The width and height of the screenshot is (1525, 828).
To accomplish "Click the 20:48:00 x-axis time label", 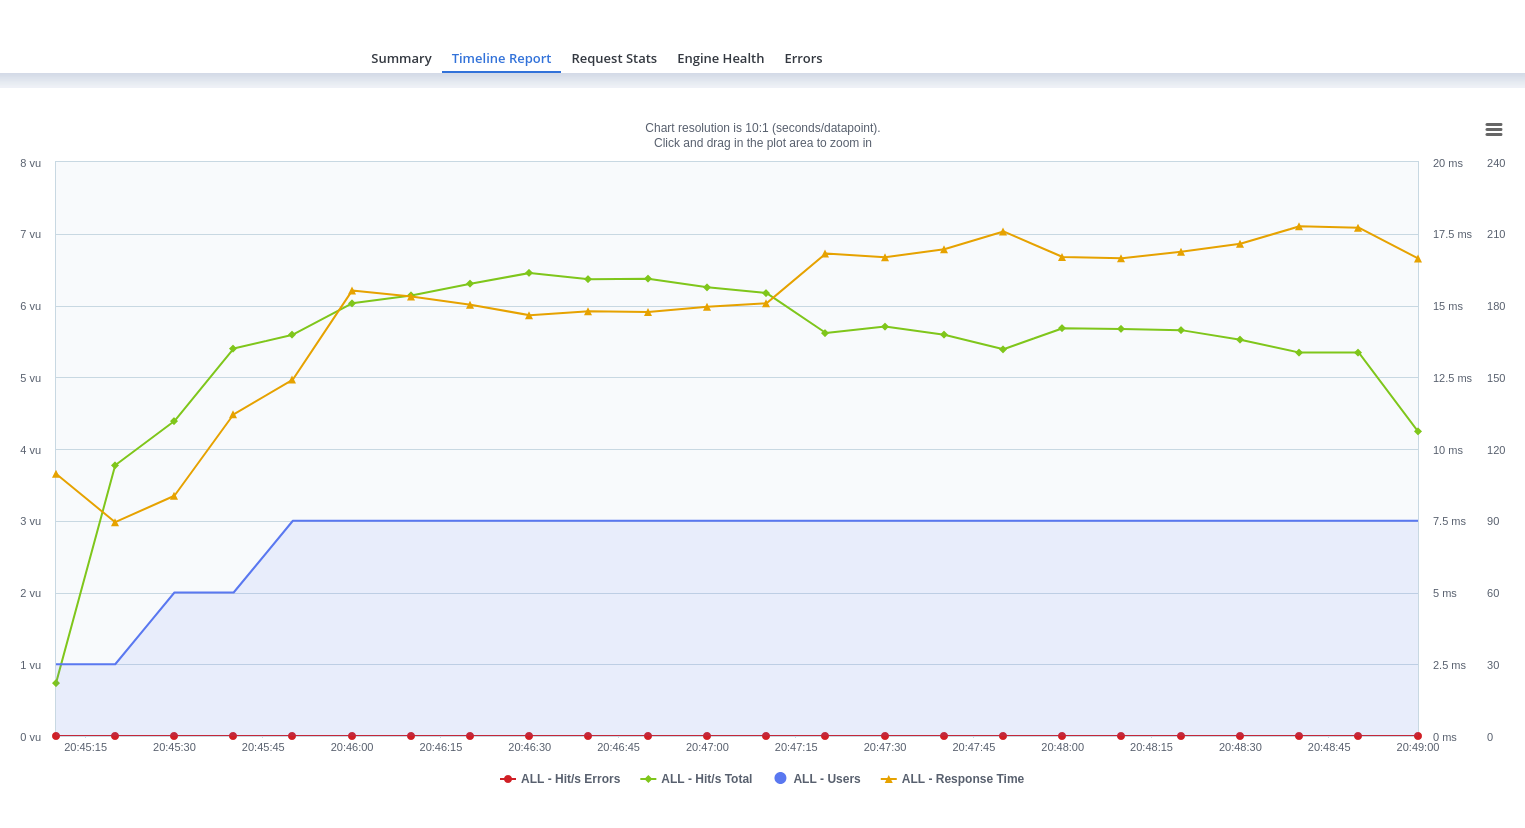I will pos(1062,747).
